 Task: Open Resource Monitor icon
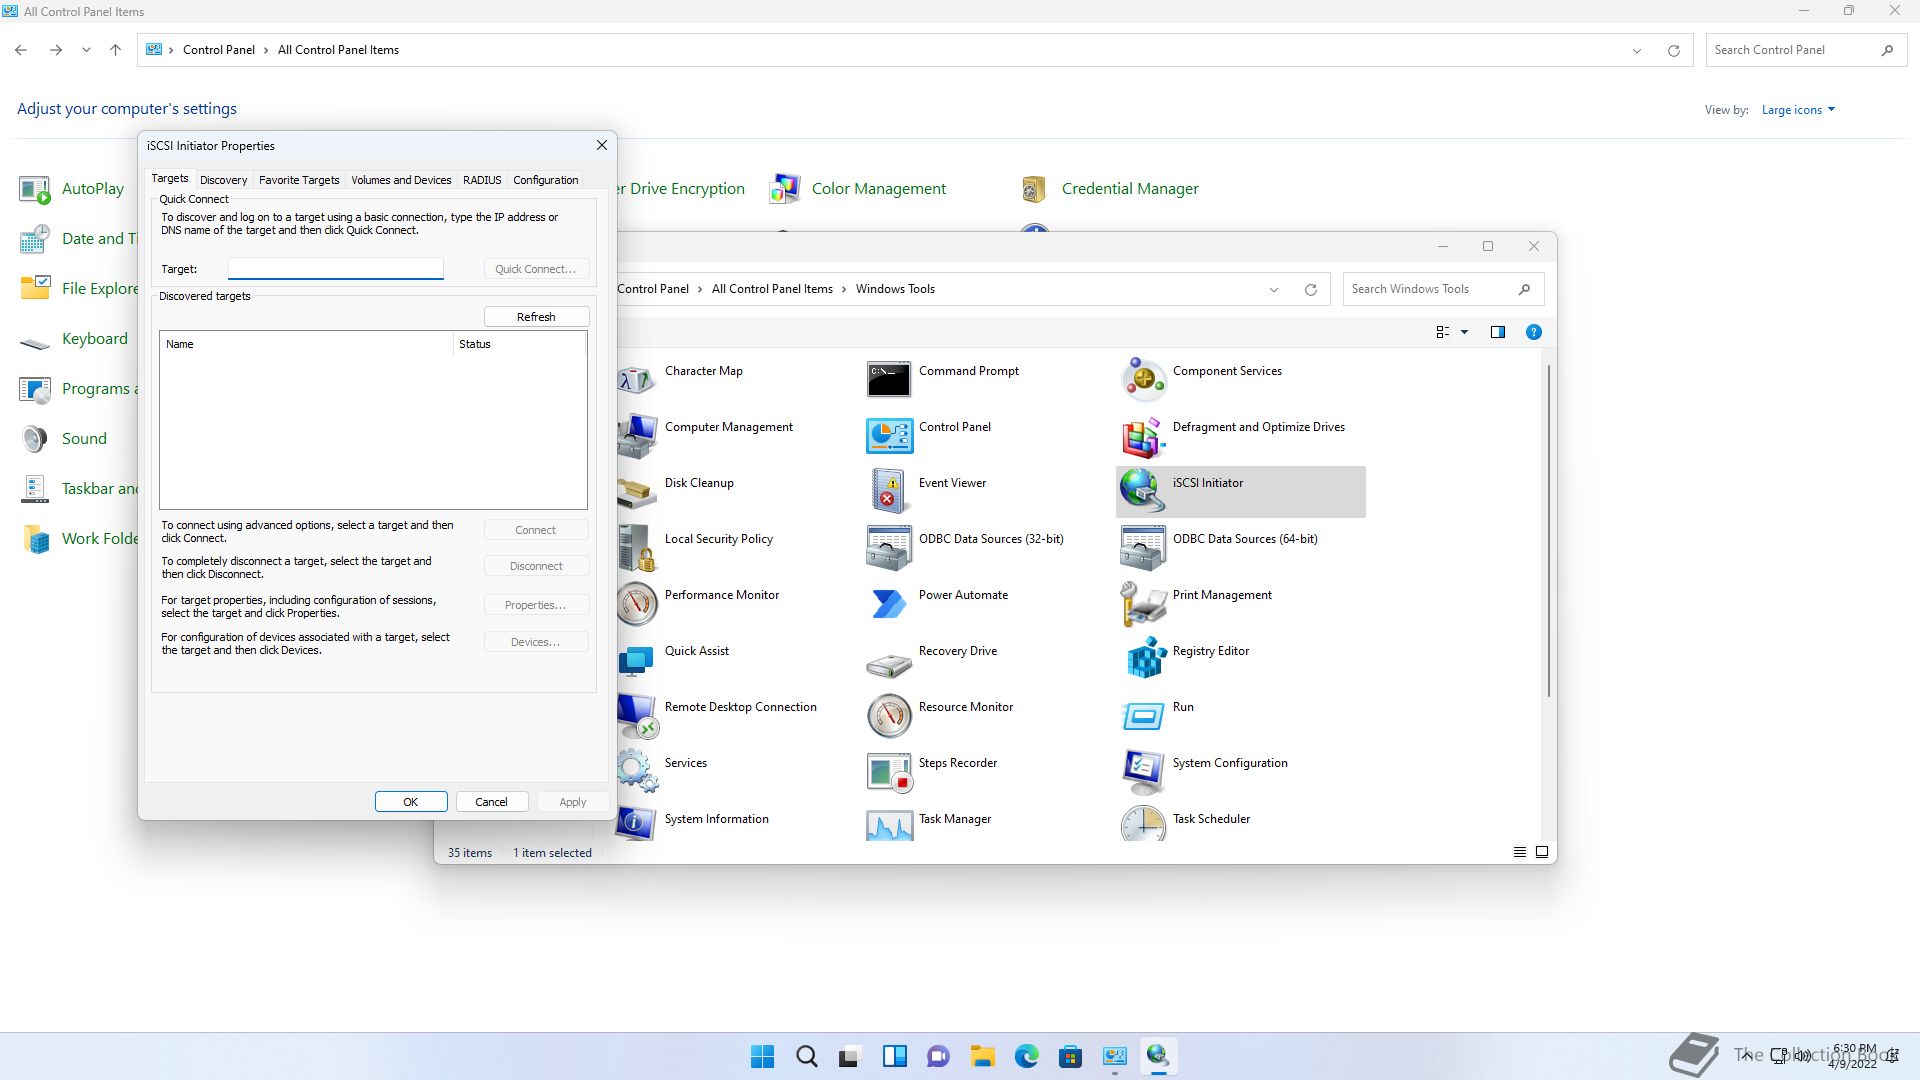(888, 715)
